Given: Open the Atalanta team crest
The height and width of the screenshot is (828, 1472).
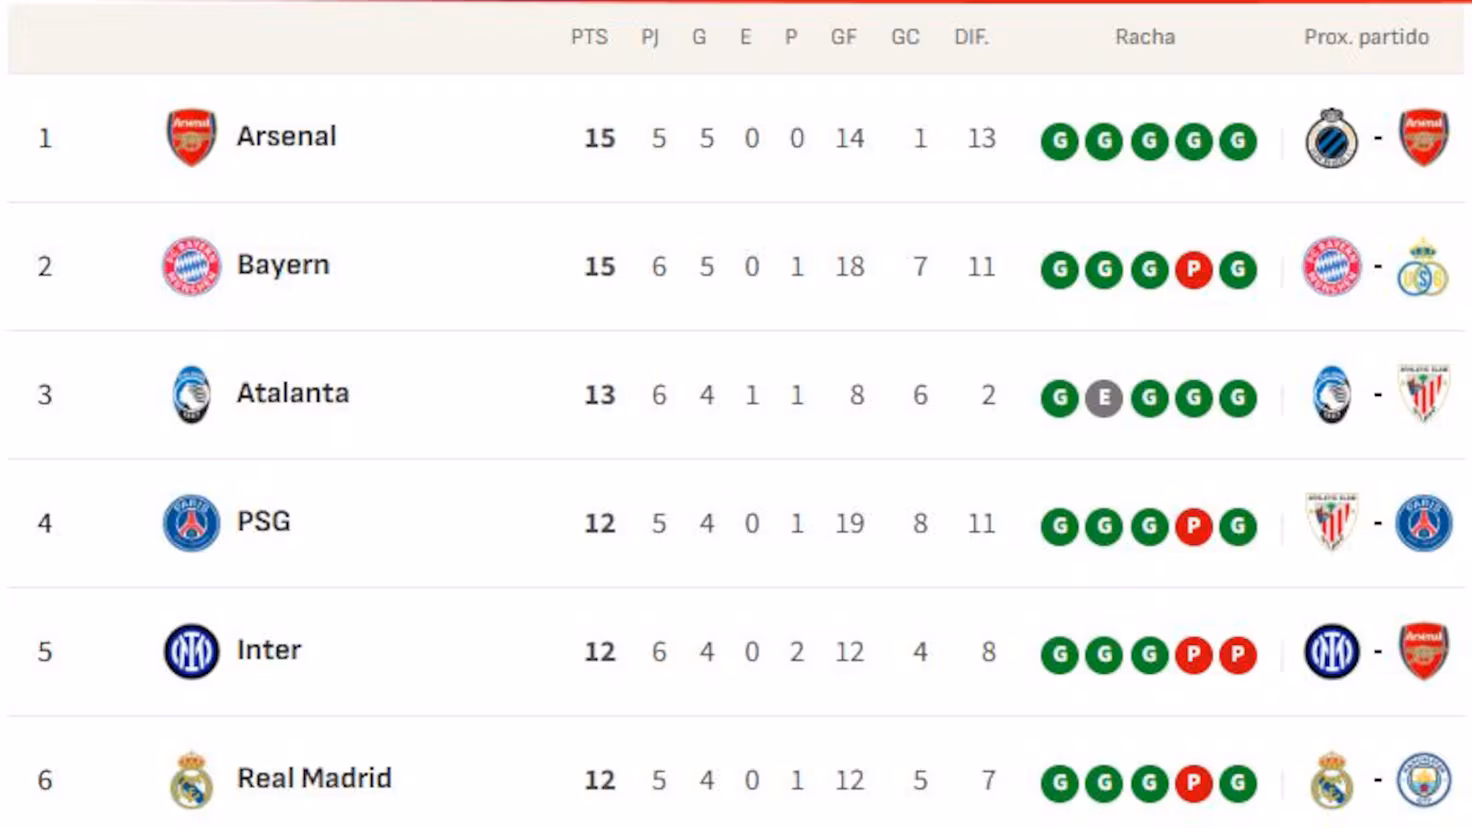Looking at the screenshot, I should click(190, 393).
